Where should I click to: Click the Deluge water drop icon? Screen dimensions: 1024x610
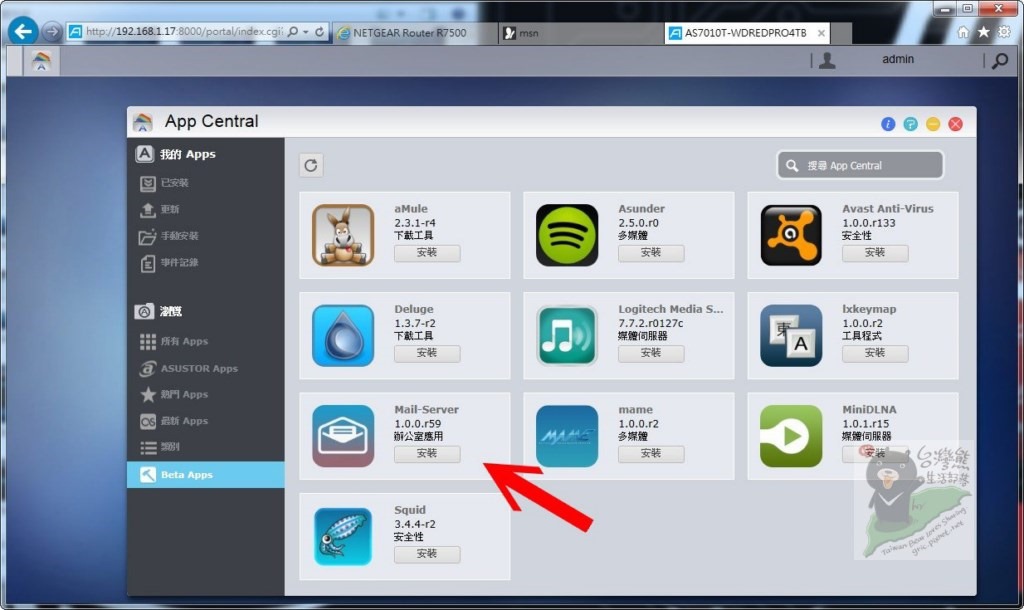(x=343, y=336)
